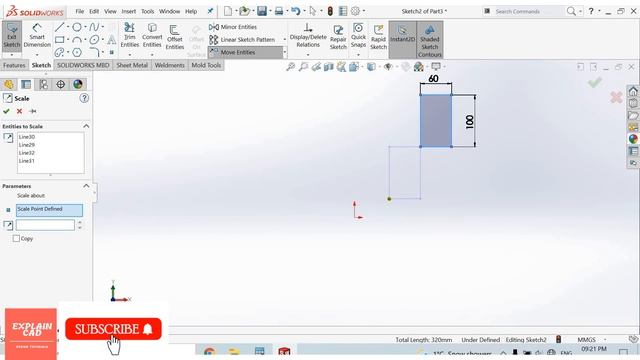This screenshot has height=360, width=640.
Task: Switch to SOLIDWORKS MBD tab
Action: pos(83,65)
